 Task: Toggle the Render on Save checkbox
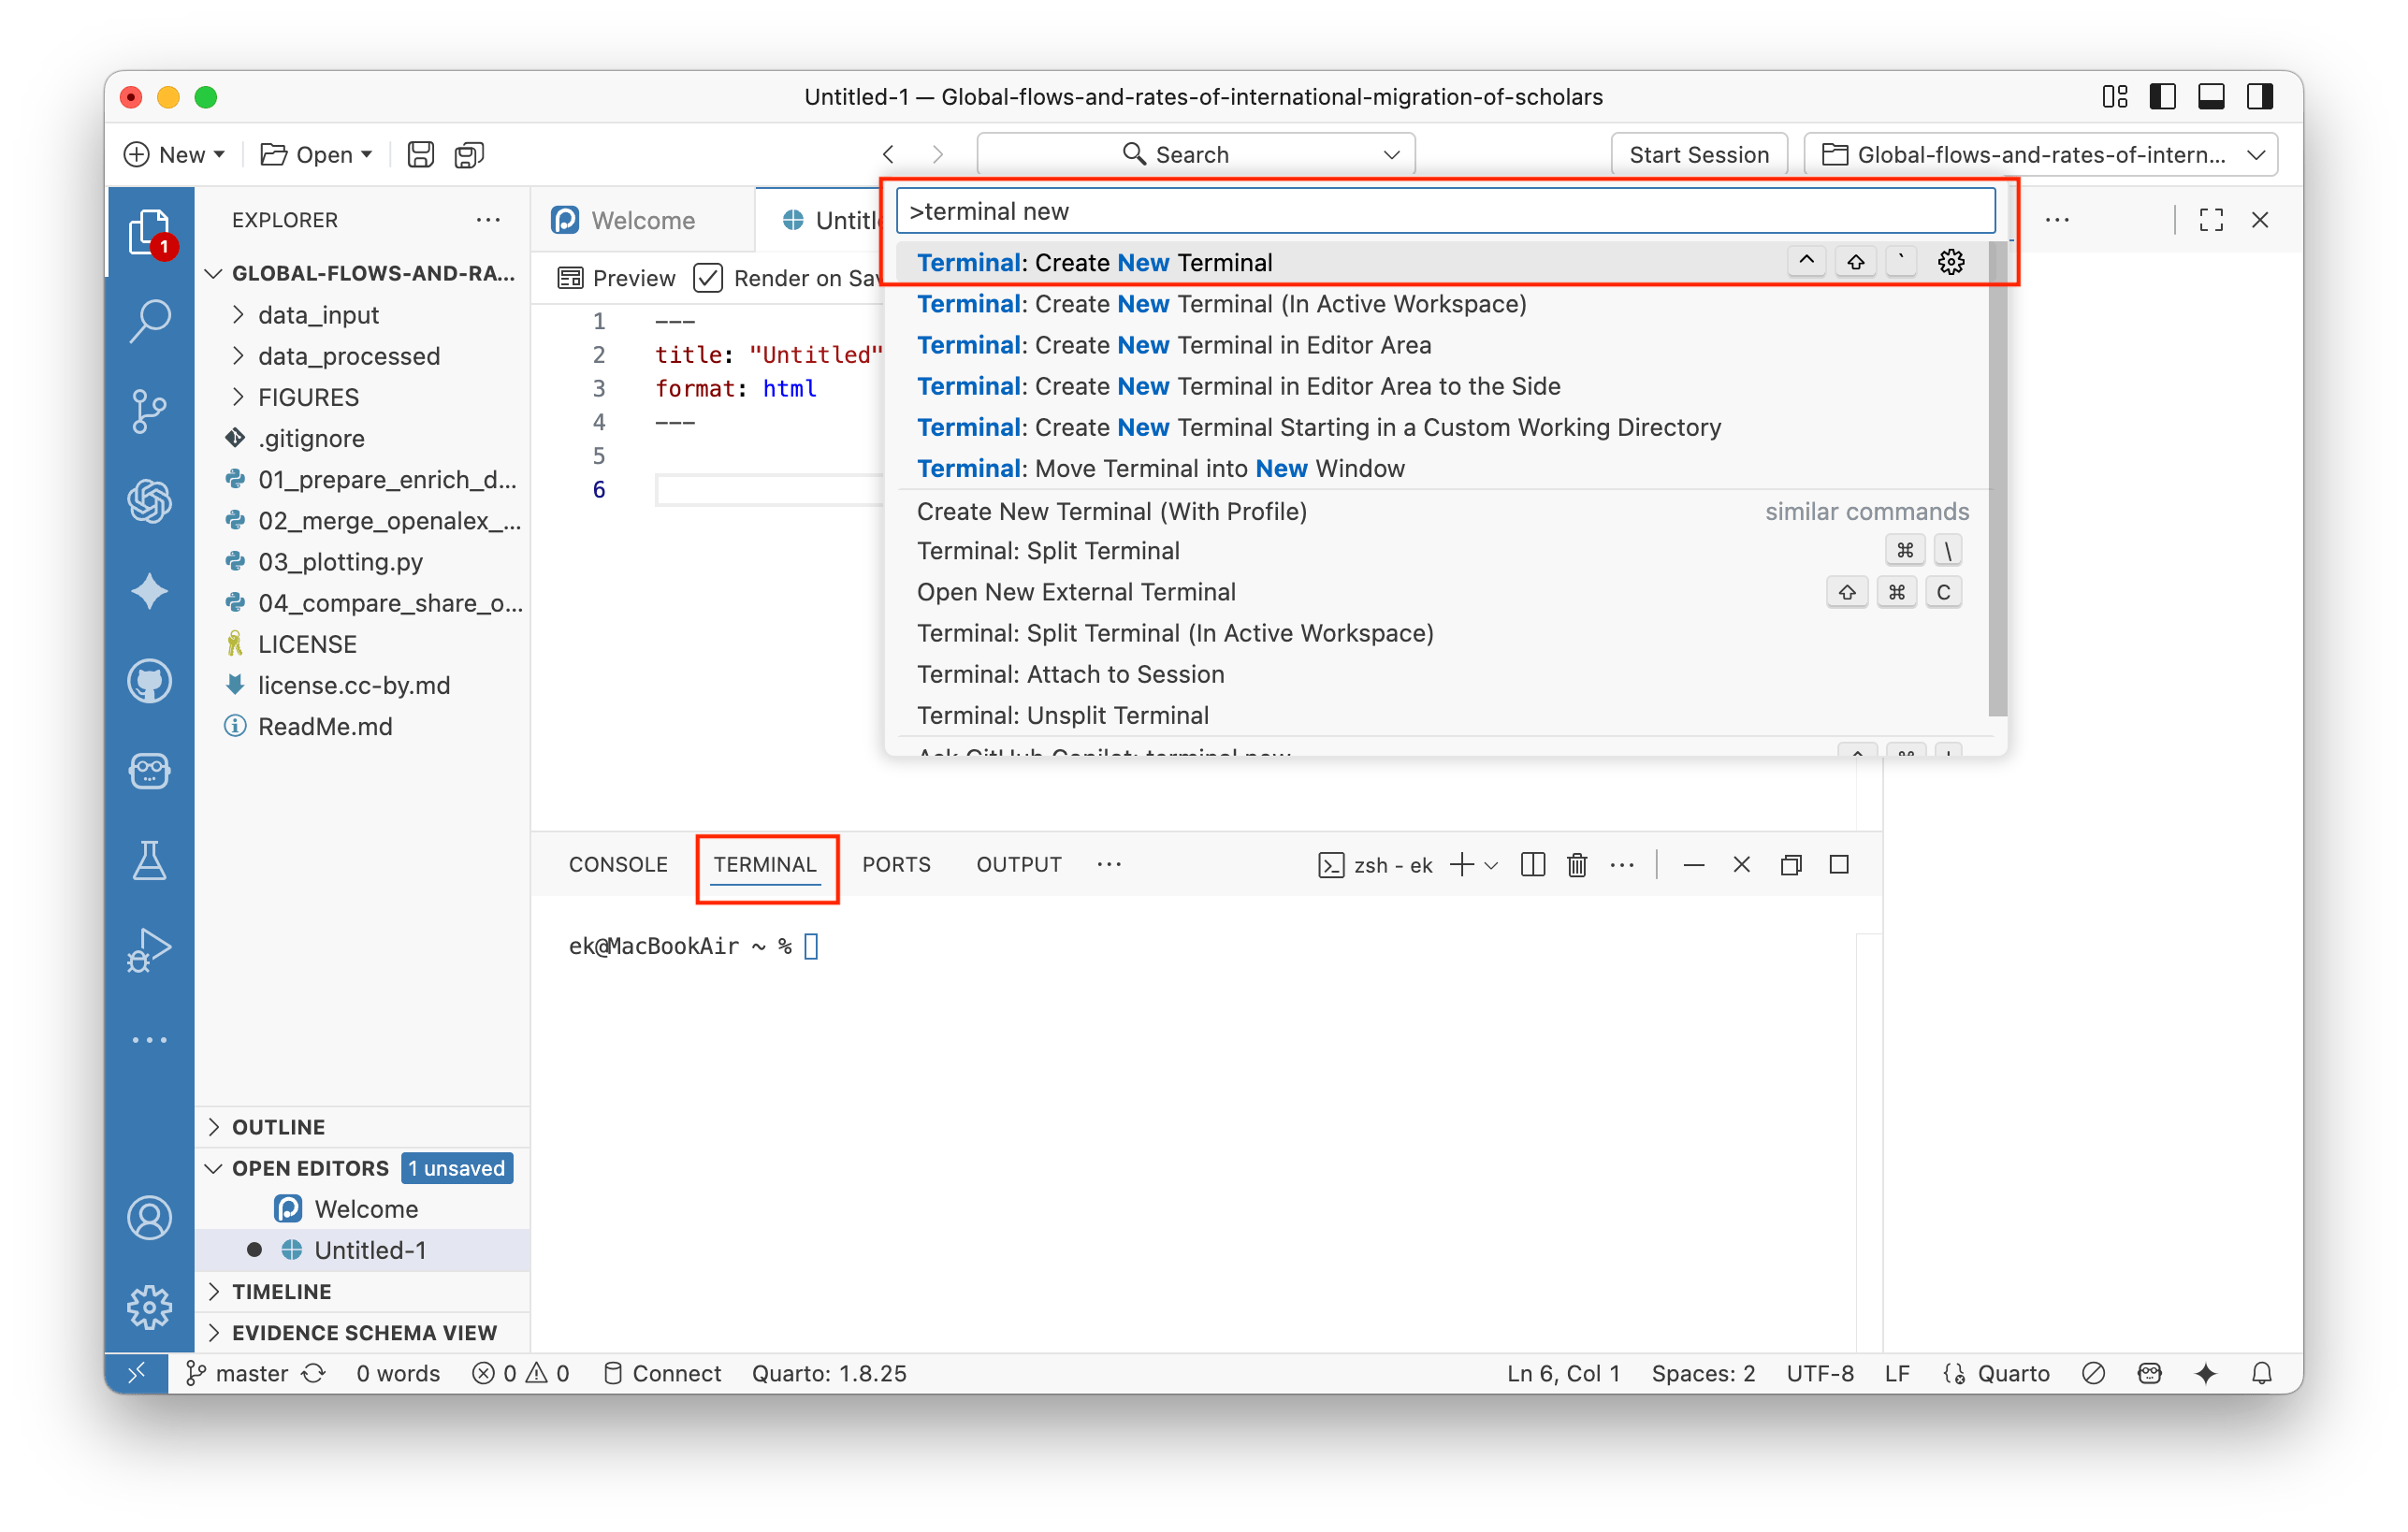[x=708, y=278]
